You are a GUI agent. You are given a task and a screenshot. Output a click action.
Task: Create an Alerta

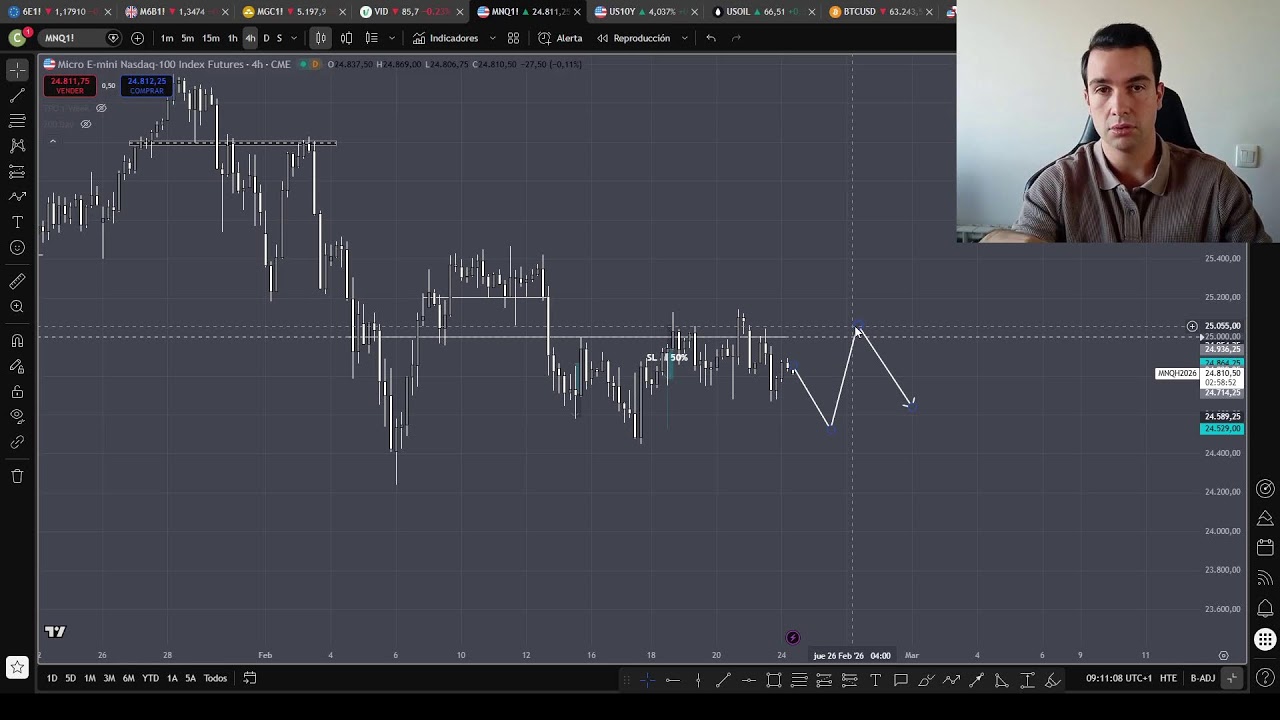click(560, 38)
